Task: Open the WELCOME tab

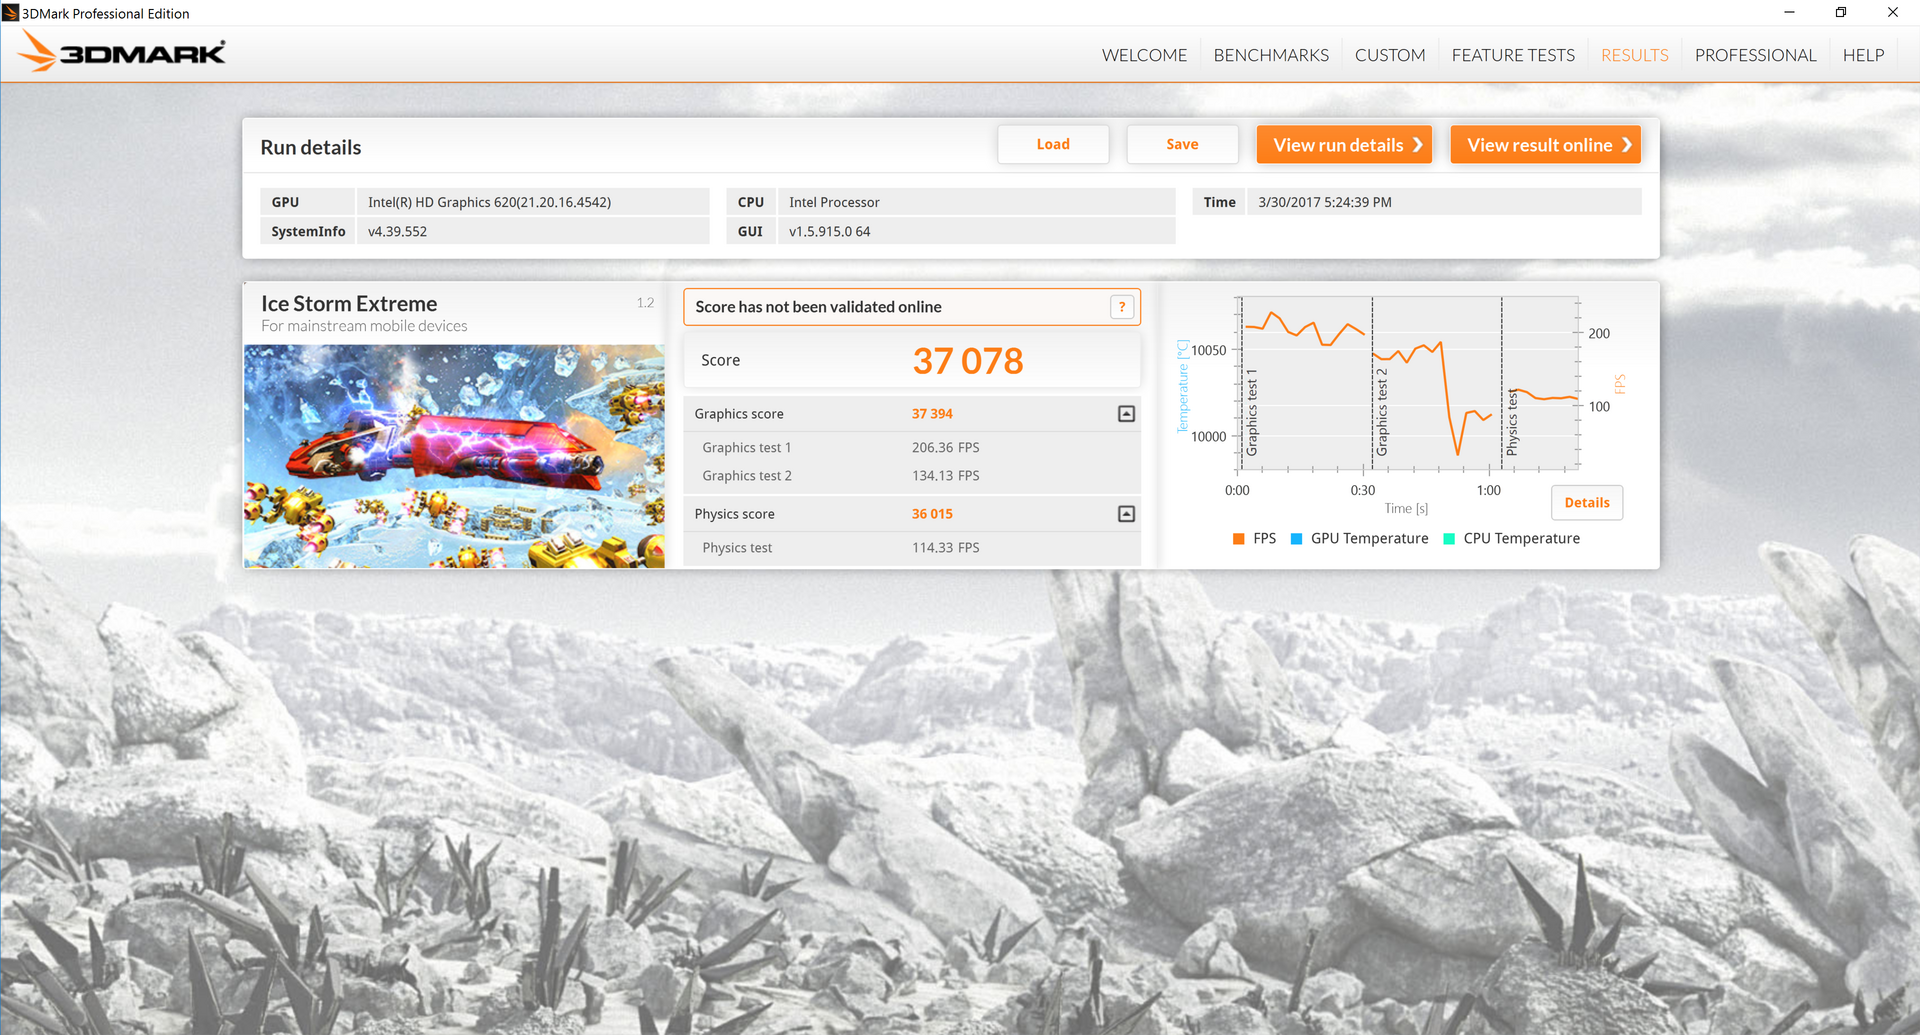Action: (x=1144, y=55)
